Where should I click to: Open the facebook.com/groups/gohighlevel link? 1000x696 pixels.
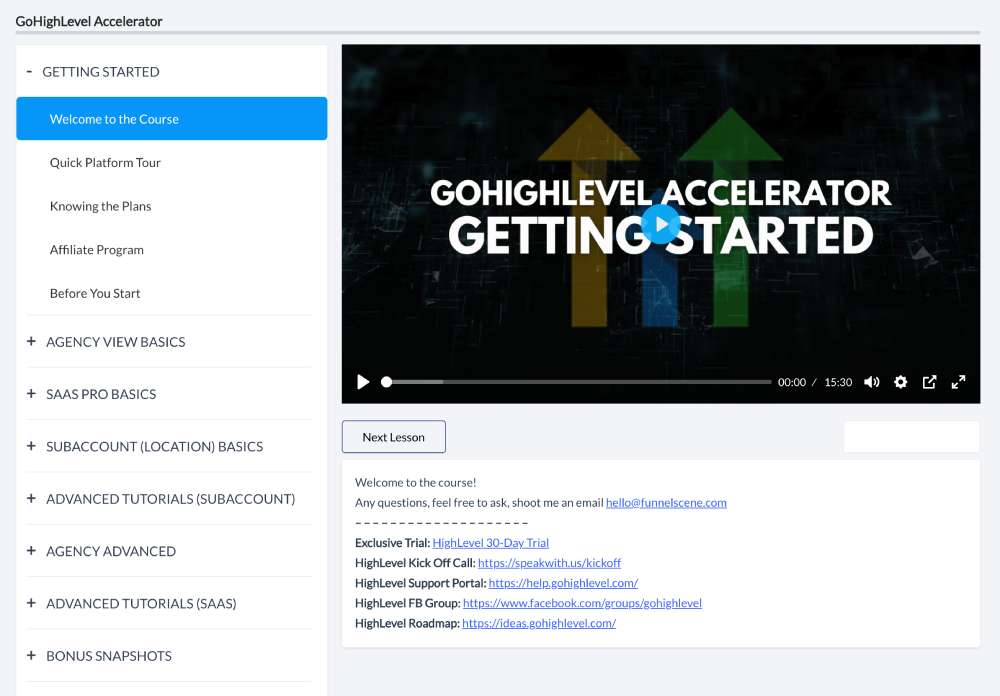coord(582,603)
